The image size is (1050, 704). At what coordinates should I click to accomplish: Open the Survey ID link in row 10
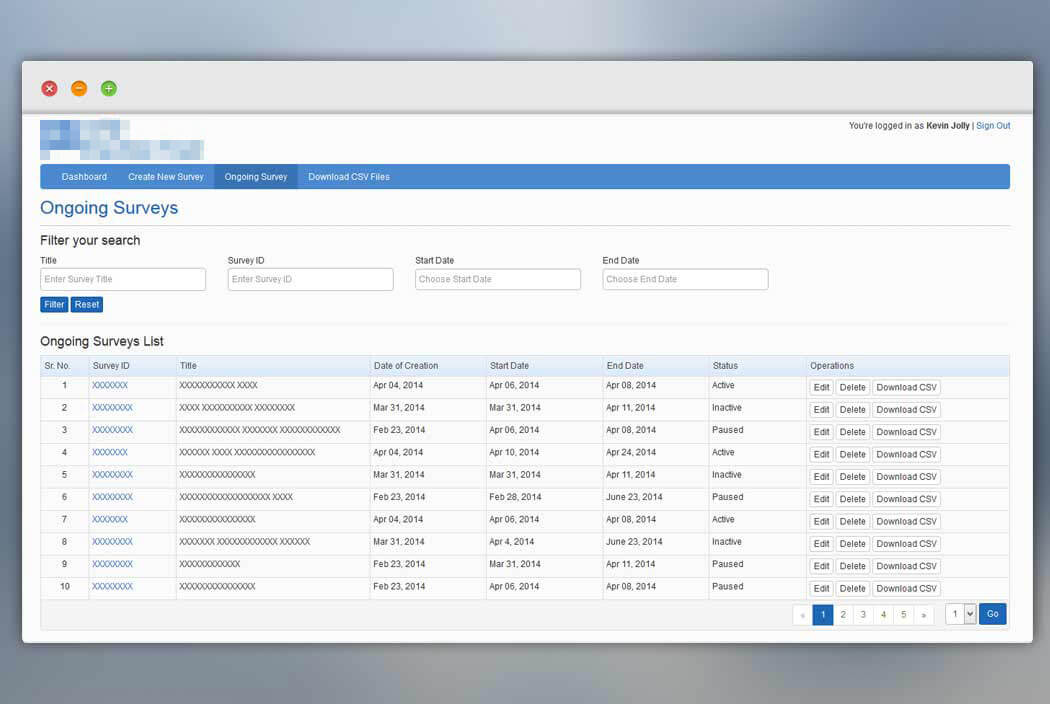(112, 586)
